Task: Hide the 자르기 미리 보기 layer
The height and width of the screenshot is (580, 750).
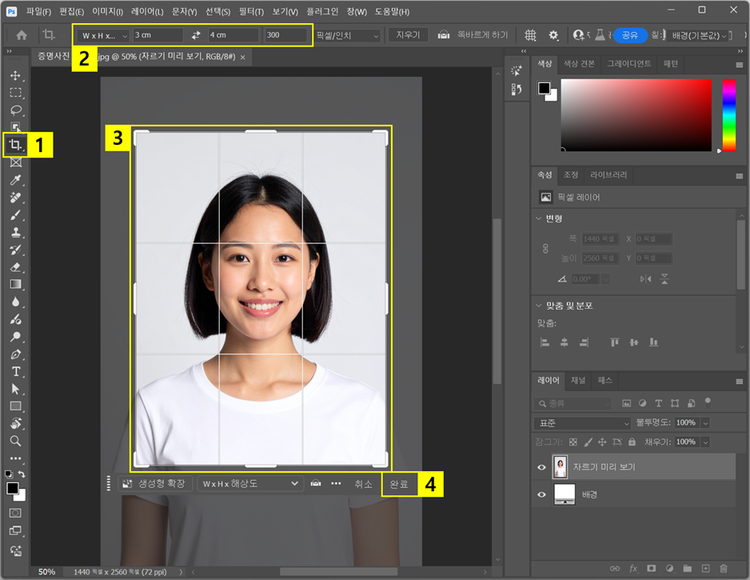Action: [543, 467]
